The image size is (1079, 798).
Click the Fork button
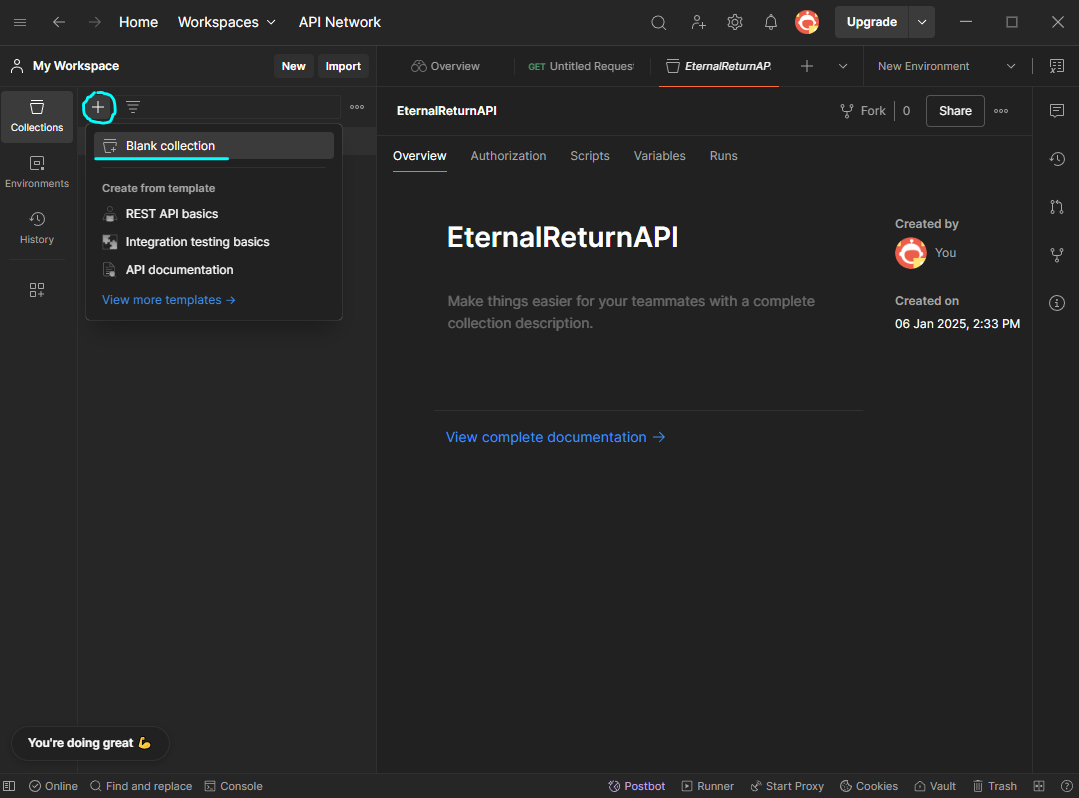pyautogui.click(x=863, y=111)
